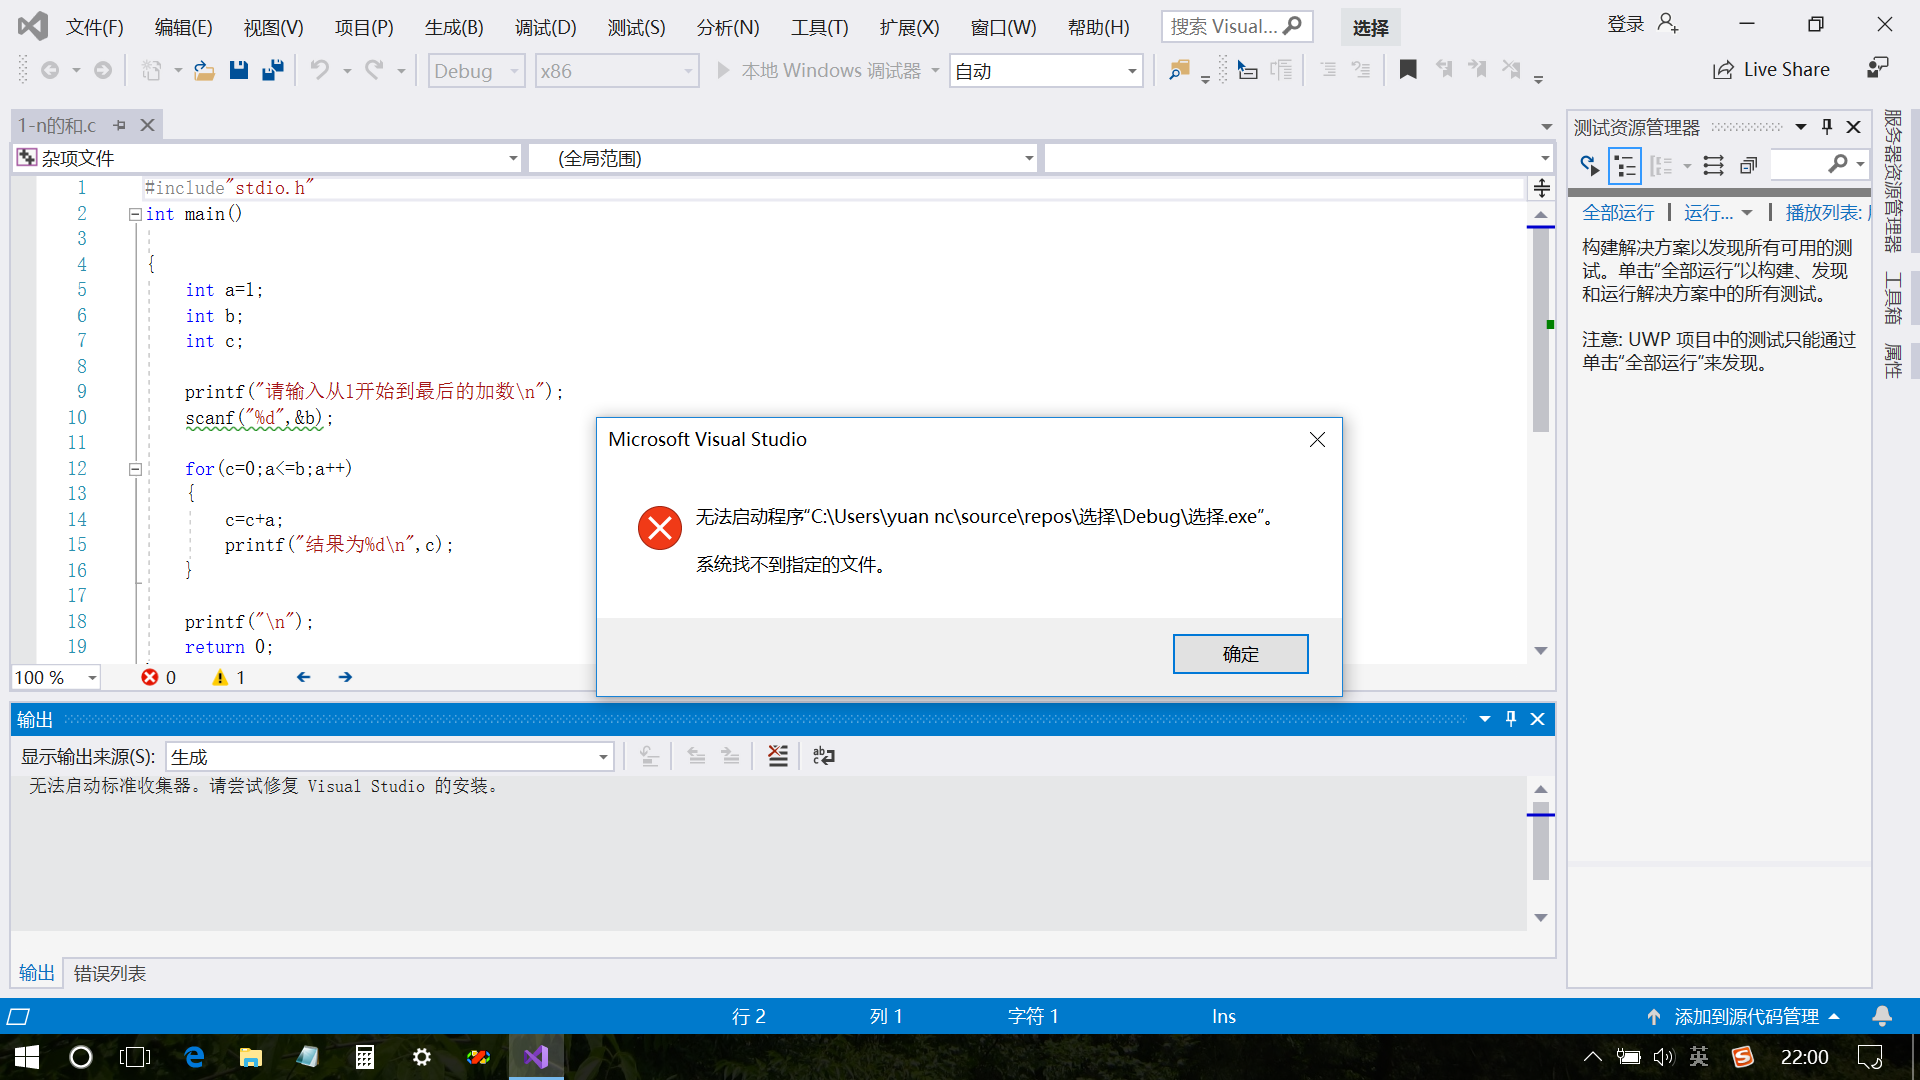Viewport: 1920px width, 1080px height.
Task: Open the 工具箱 side tab
Action: pyautogui.click(x=1892, y=298)
